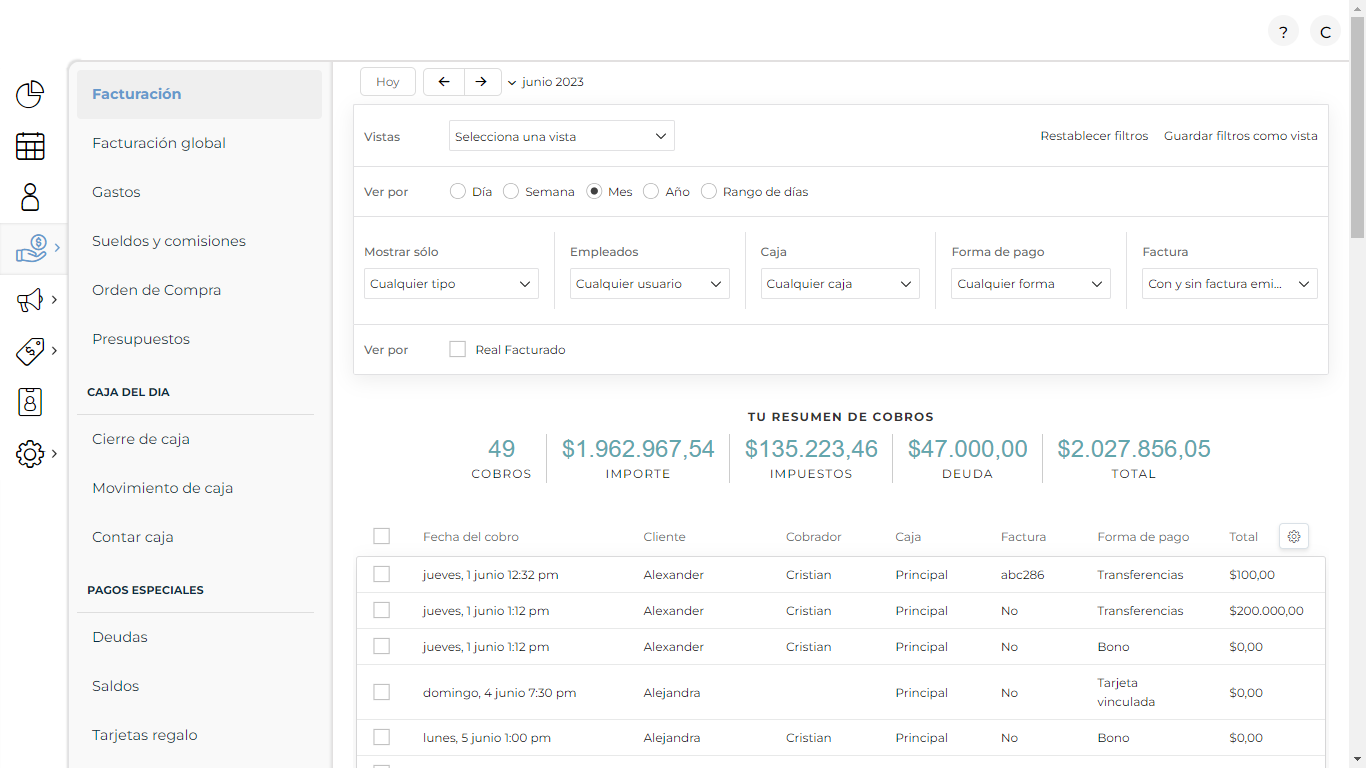Open the price tag sidebar icon
The image size is (1366, 768).
(x=30, y=351)
